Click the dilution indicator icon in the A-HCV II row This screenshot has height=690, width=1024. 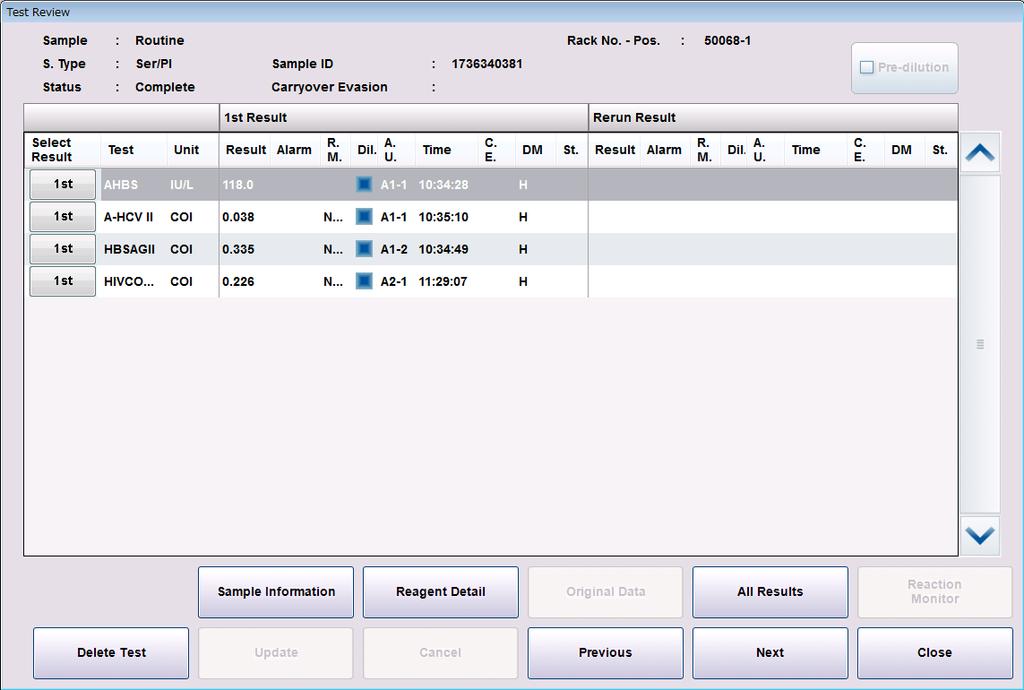click(x=364, y=217)
